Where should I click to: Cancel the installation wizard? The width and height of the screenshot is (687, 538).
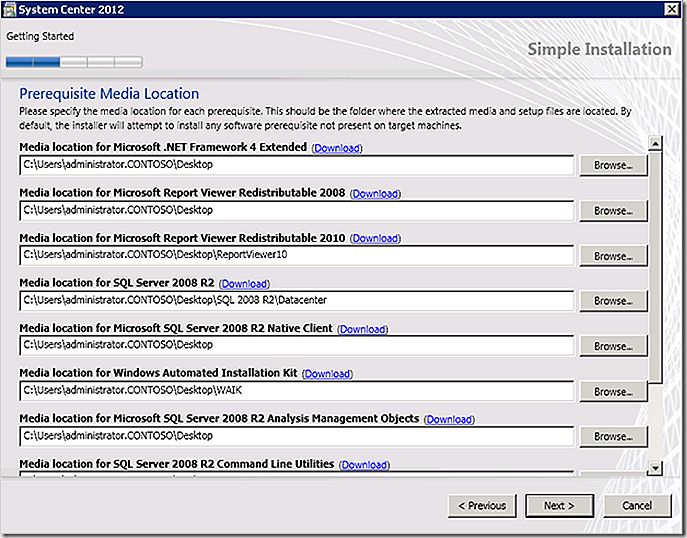(x=637, y=506)
